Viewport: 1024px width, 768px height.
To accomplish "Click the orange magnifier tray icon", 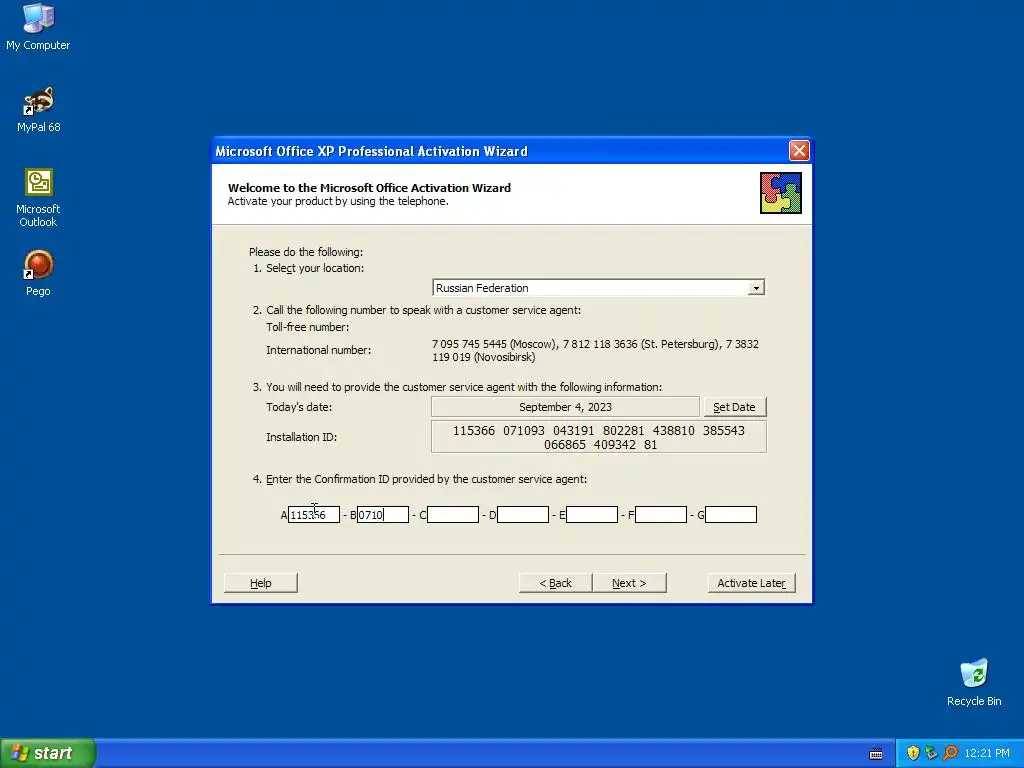I will [950, 753].
